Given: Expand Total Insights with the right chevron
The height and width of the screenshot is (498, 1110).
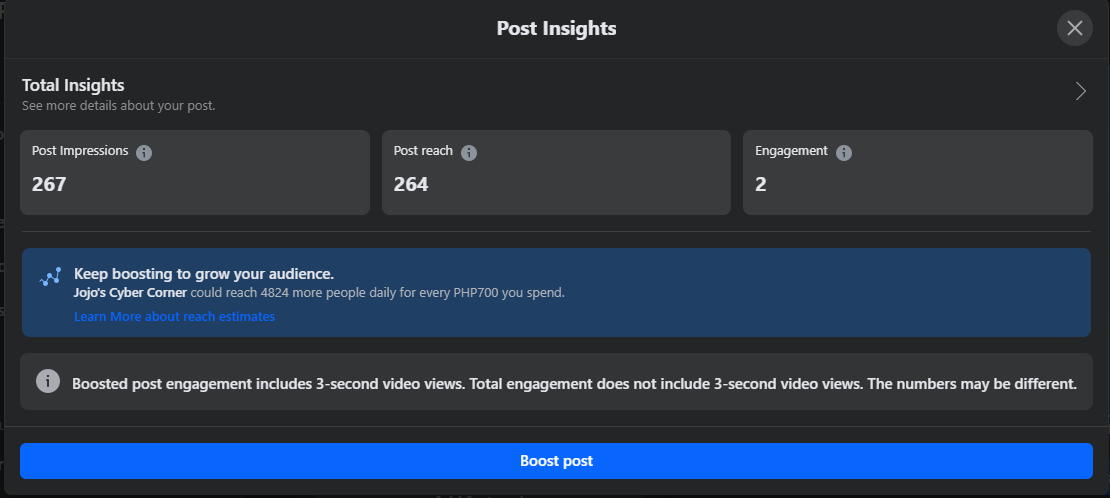Looking at the screenshot, I should [1080, 92].
